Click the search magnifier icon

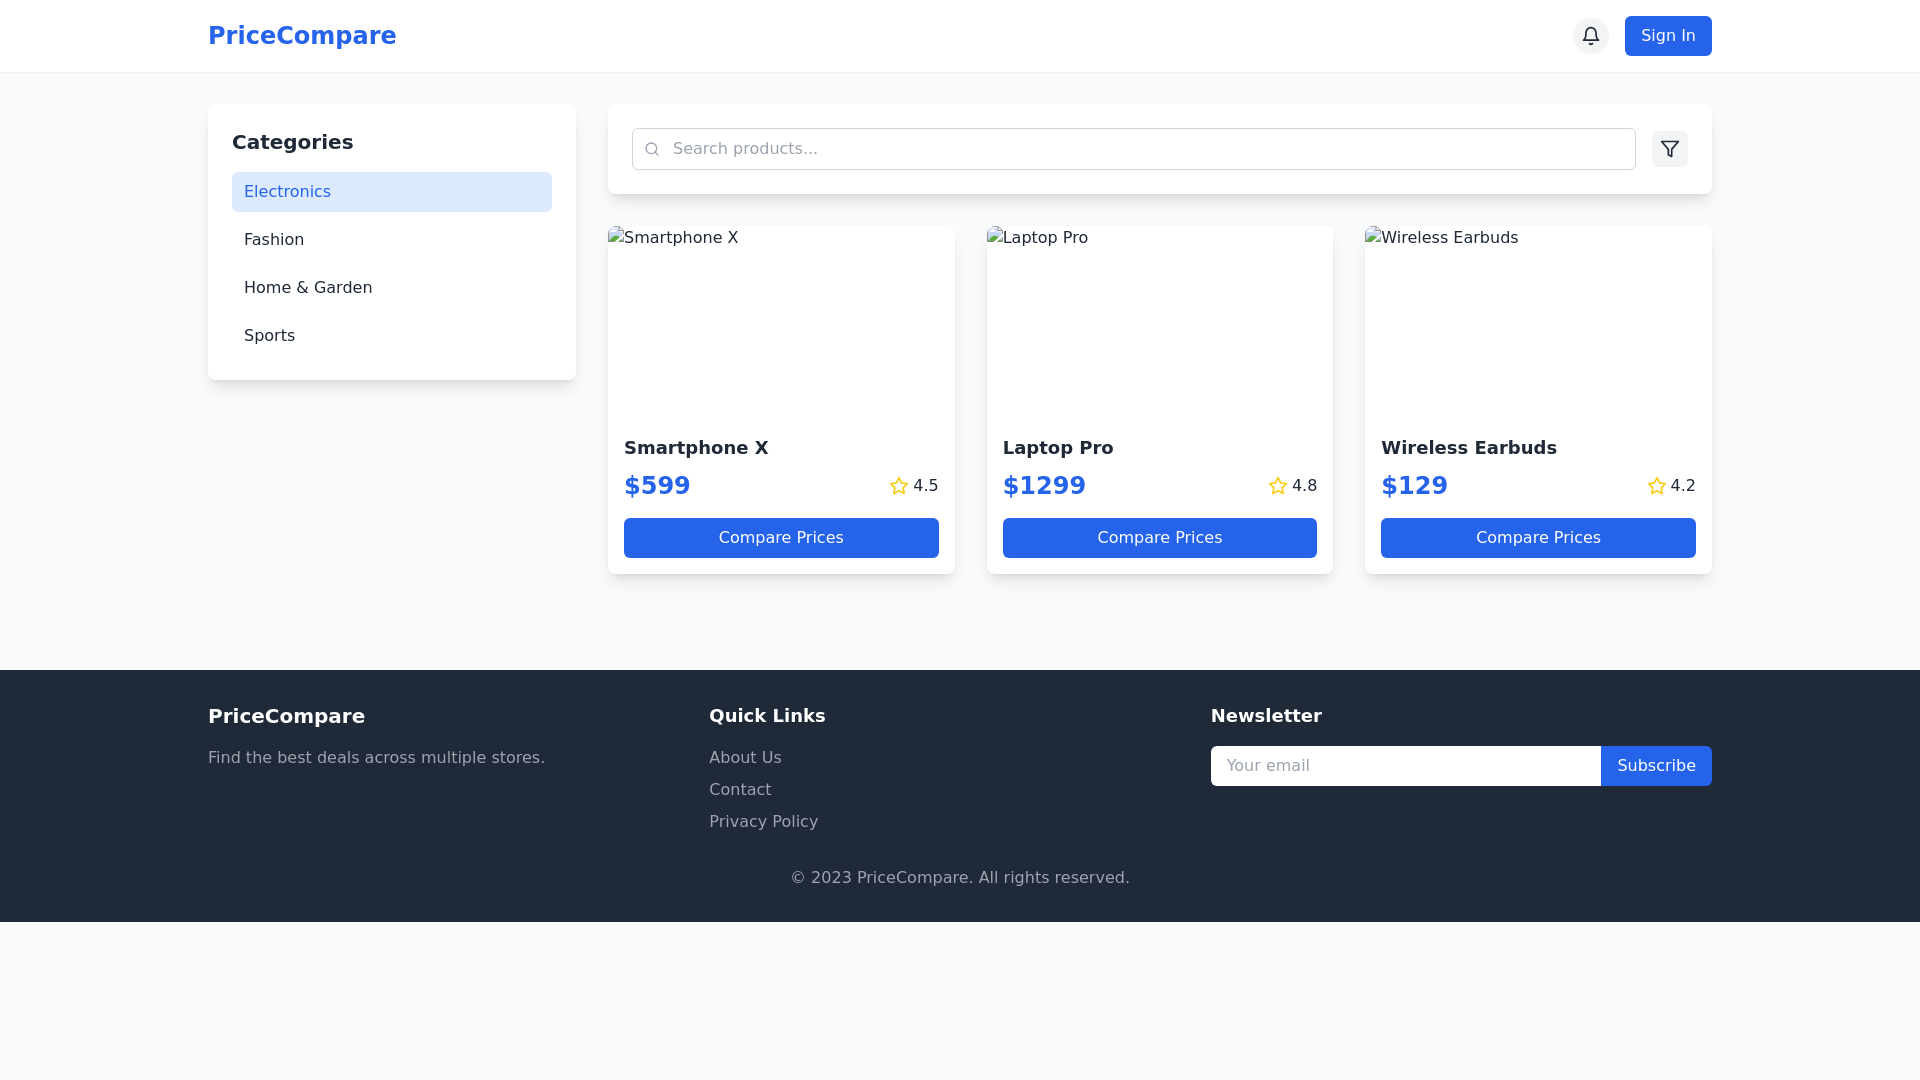point(652,148)
